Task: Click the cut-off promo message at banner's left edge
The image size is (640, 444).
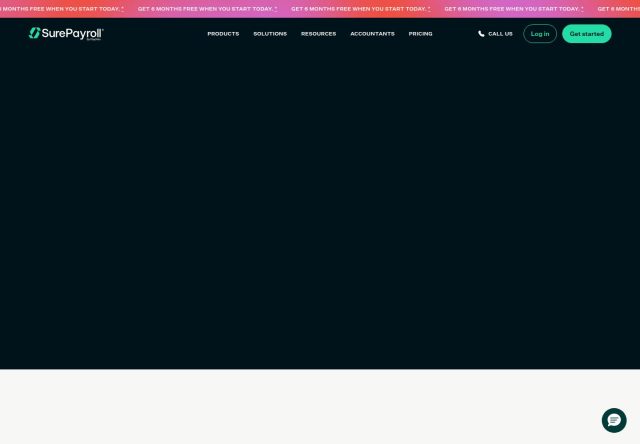Action: click(60, 9)
